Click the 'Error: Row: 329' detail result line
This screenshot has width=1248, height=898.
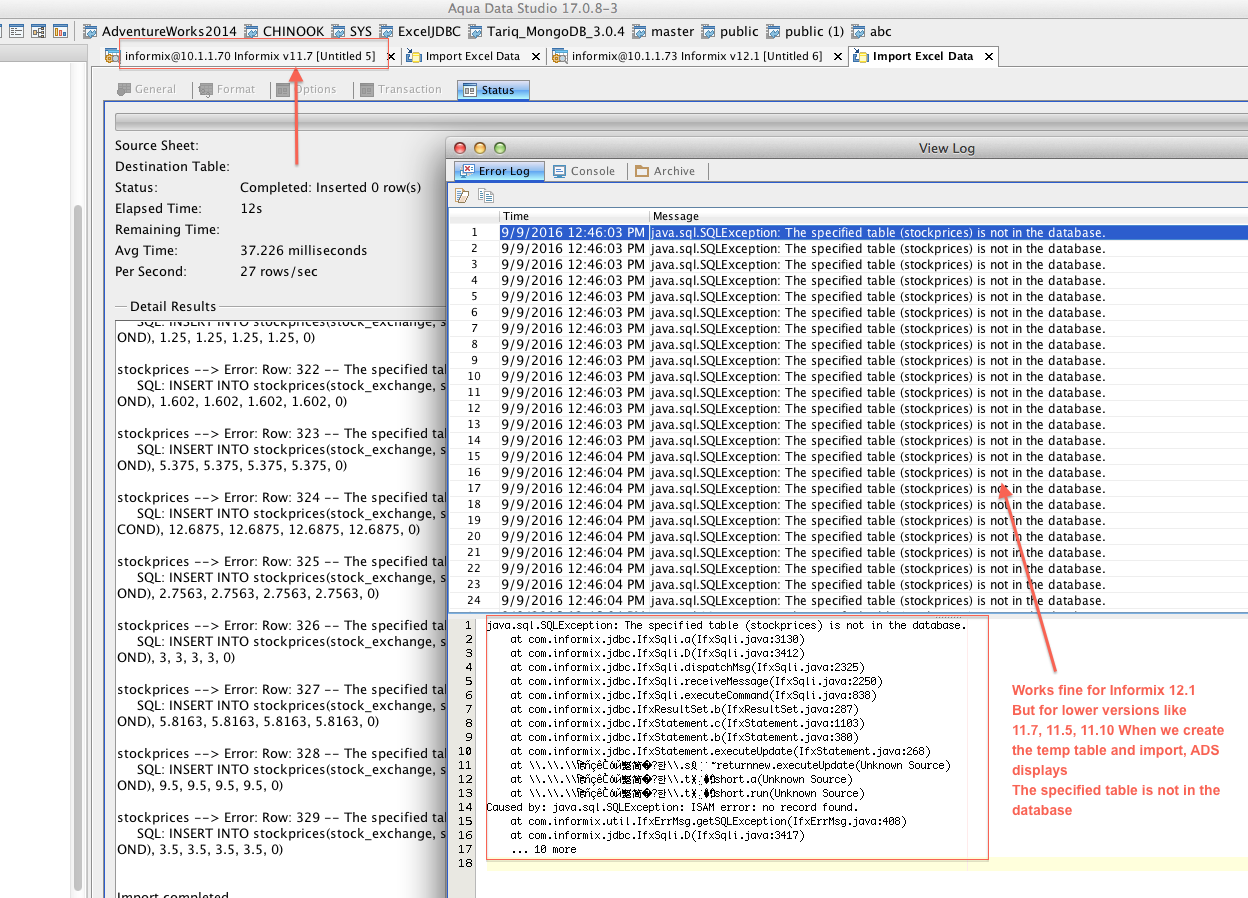pyautogui.click(x=281, y=818)
